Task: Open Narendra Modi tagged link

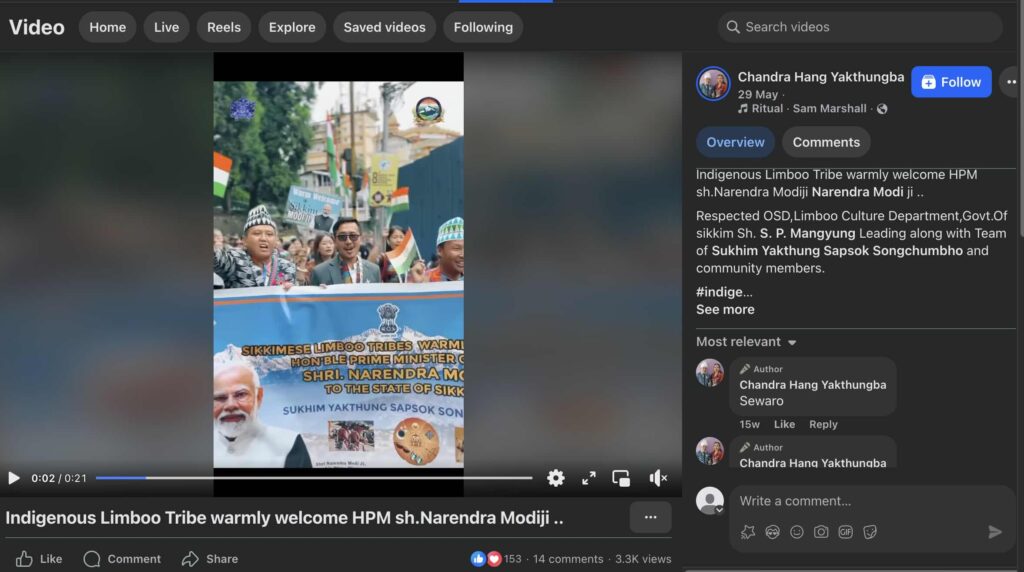Action: tap(857, 192)
